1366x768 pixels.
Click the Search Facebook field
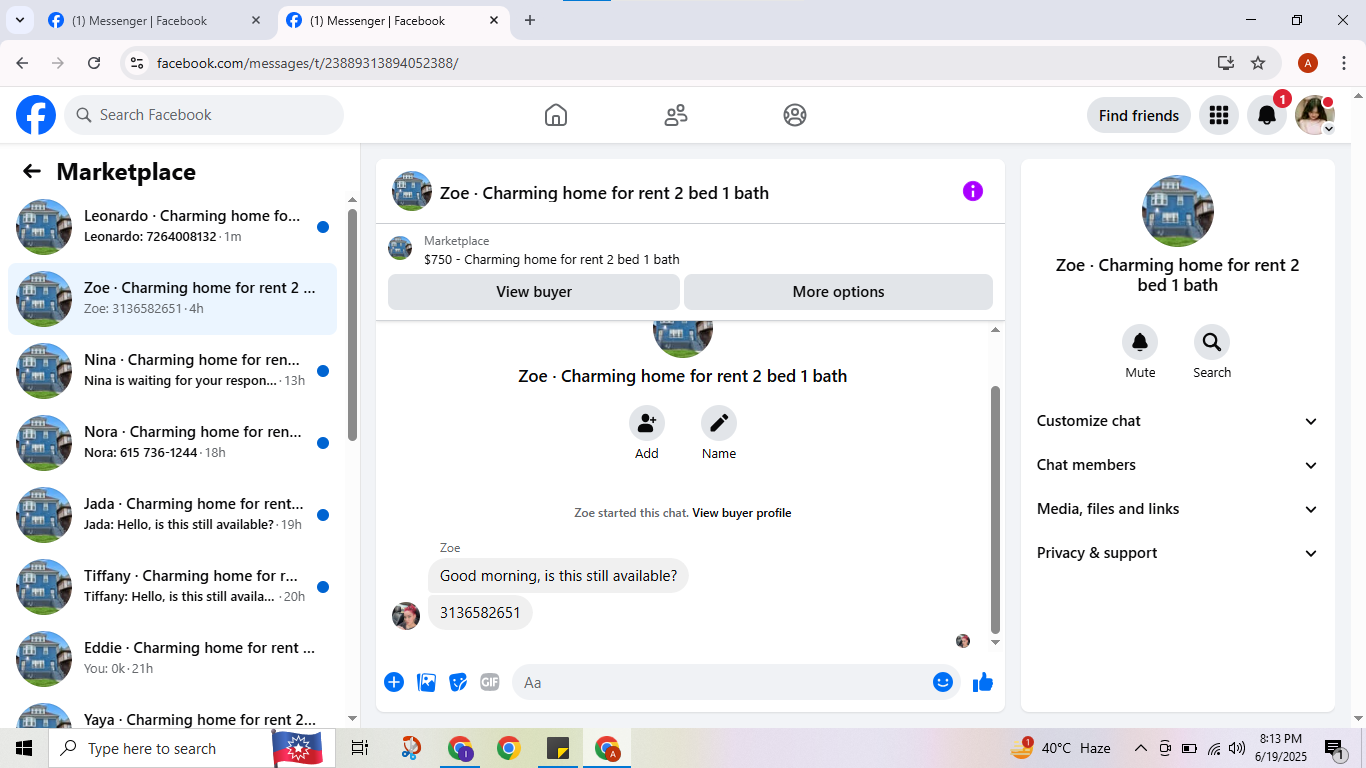click(x=204, y=115)
